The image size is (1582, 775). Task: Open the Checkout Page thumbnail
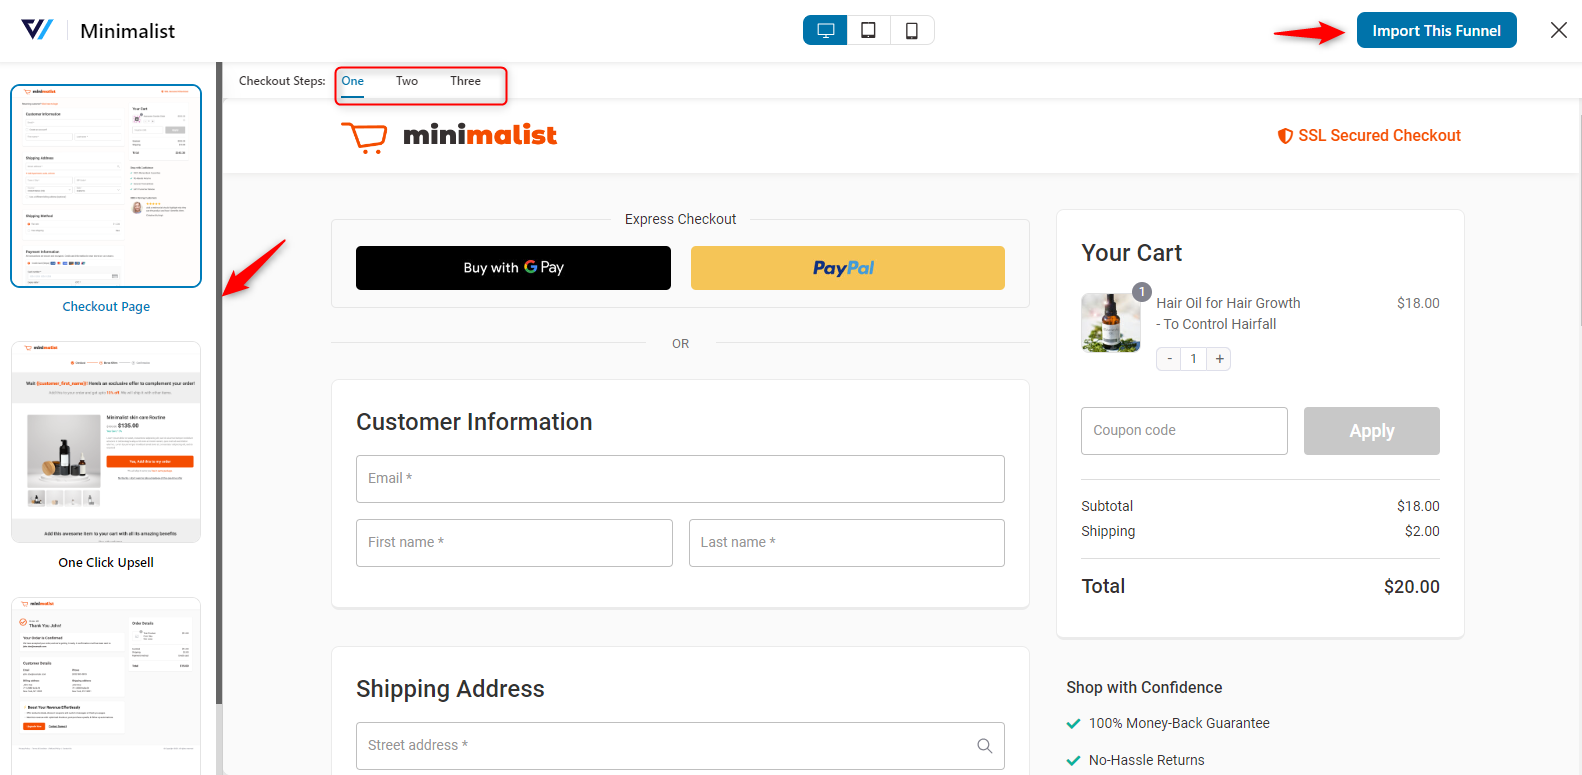[106, 186]
